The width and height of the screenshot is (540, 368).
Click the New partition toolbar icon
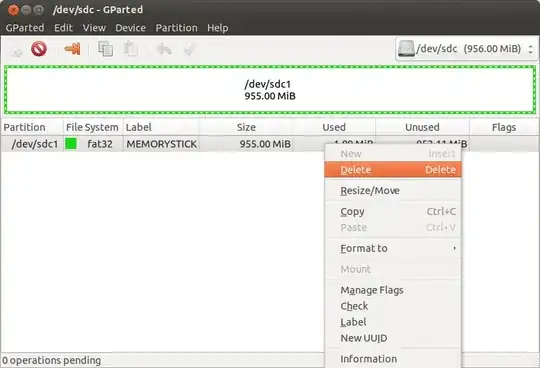tap(18, 51)
